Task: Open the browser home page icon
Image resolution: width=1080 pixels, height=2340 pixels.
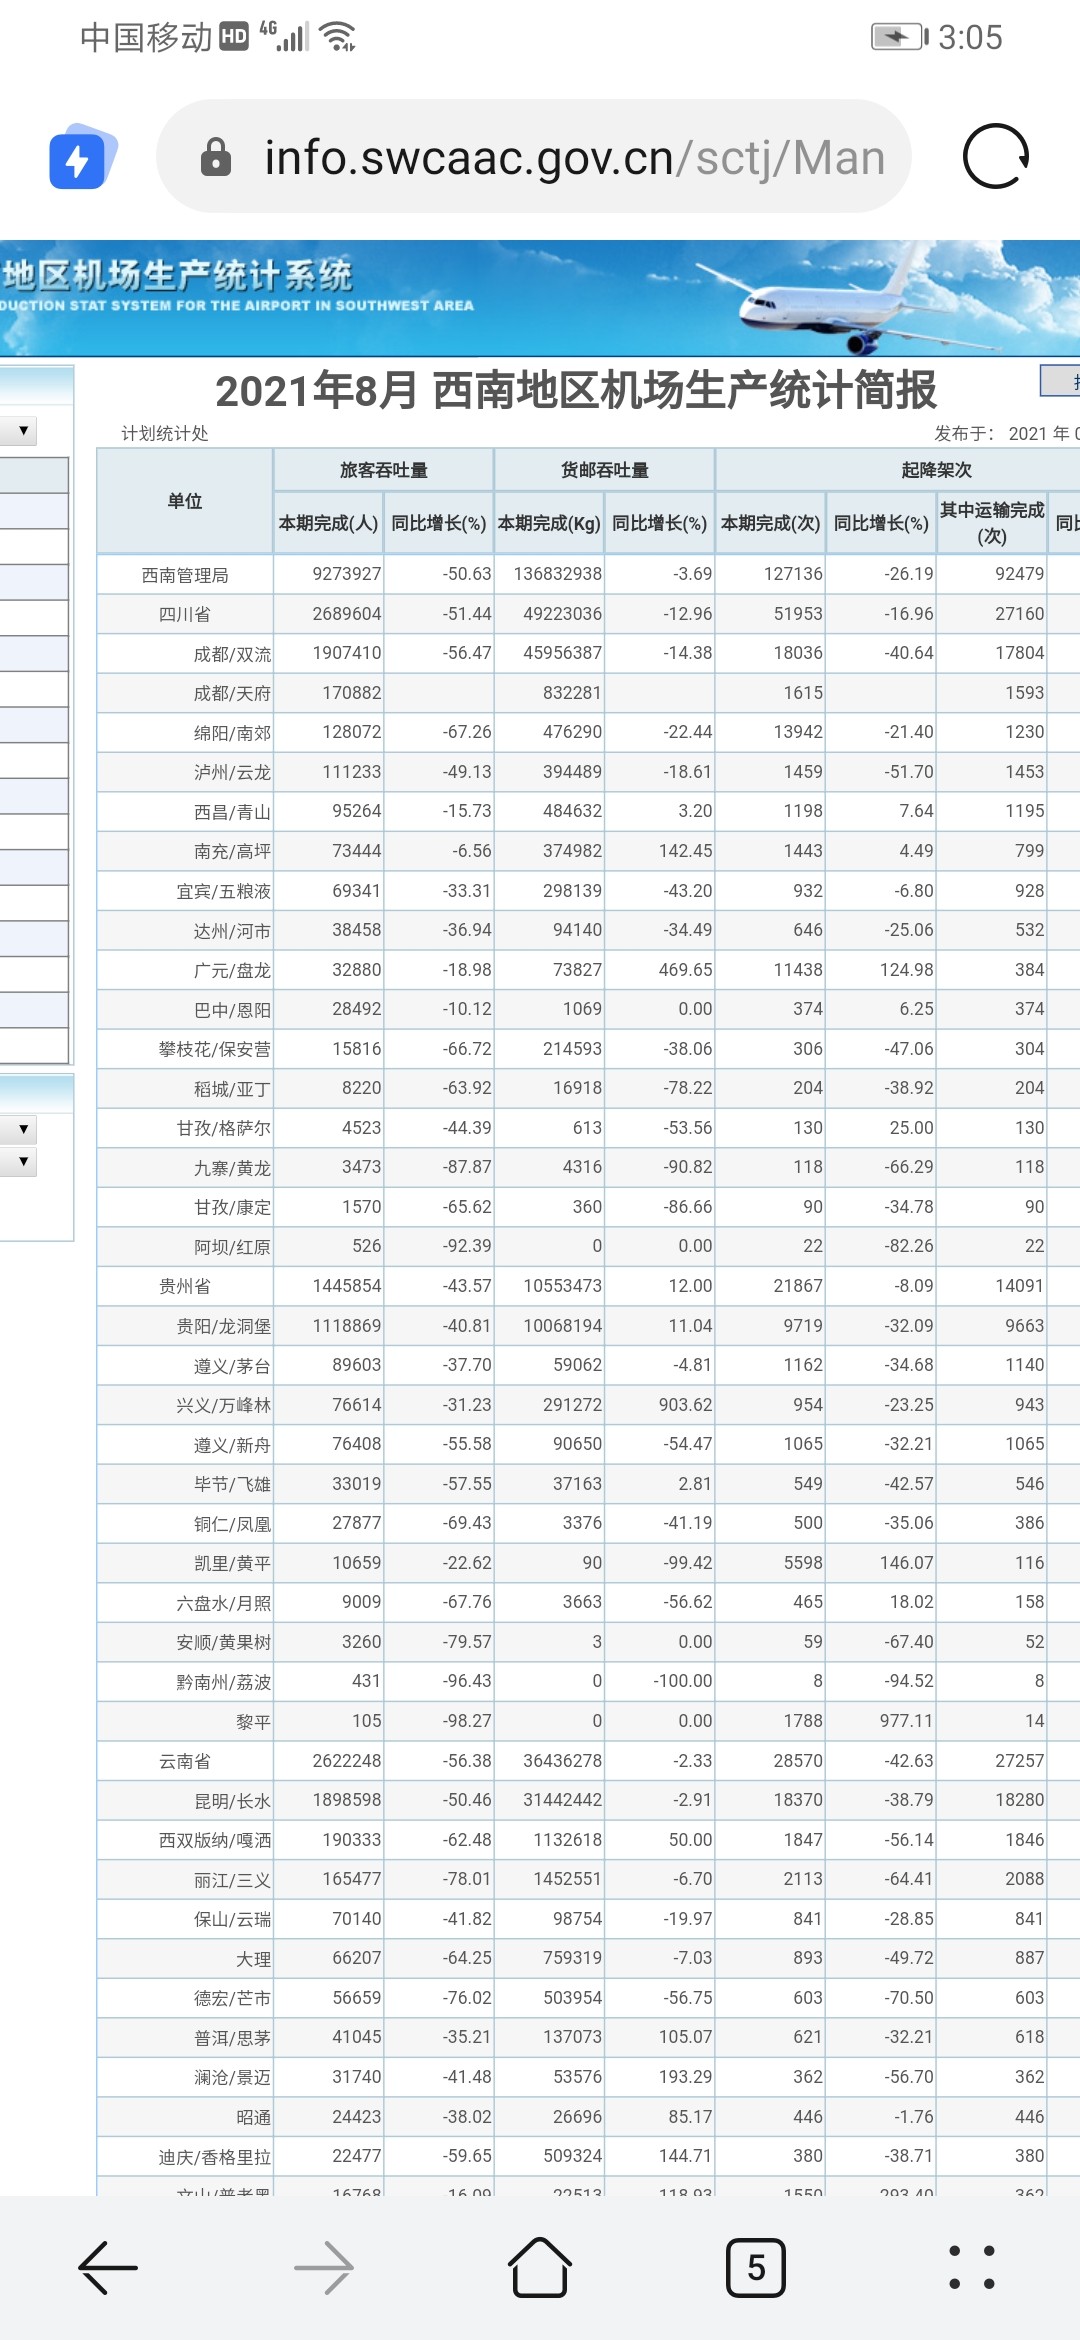Action: click(x=540, y=2267)
